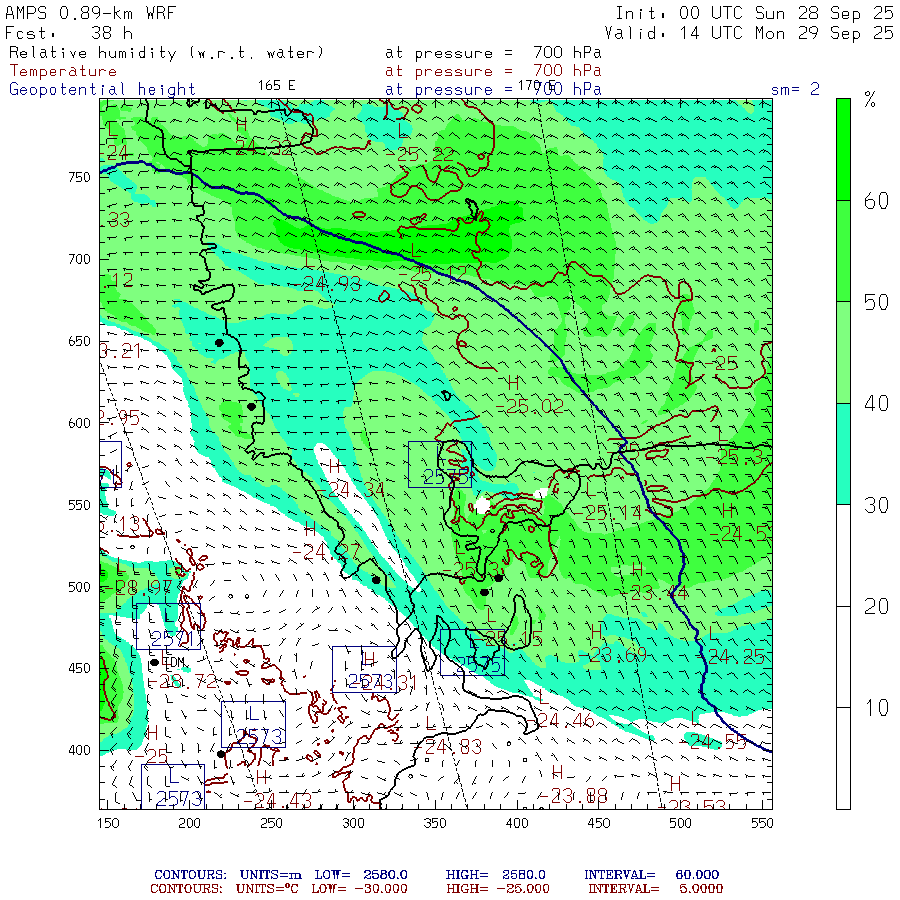
Task: Click the L marker above -24.83
Action: (x=431, y=722)
